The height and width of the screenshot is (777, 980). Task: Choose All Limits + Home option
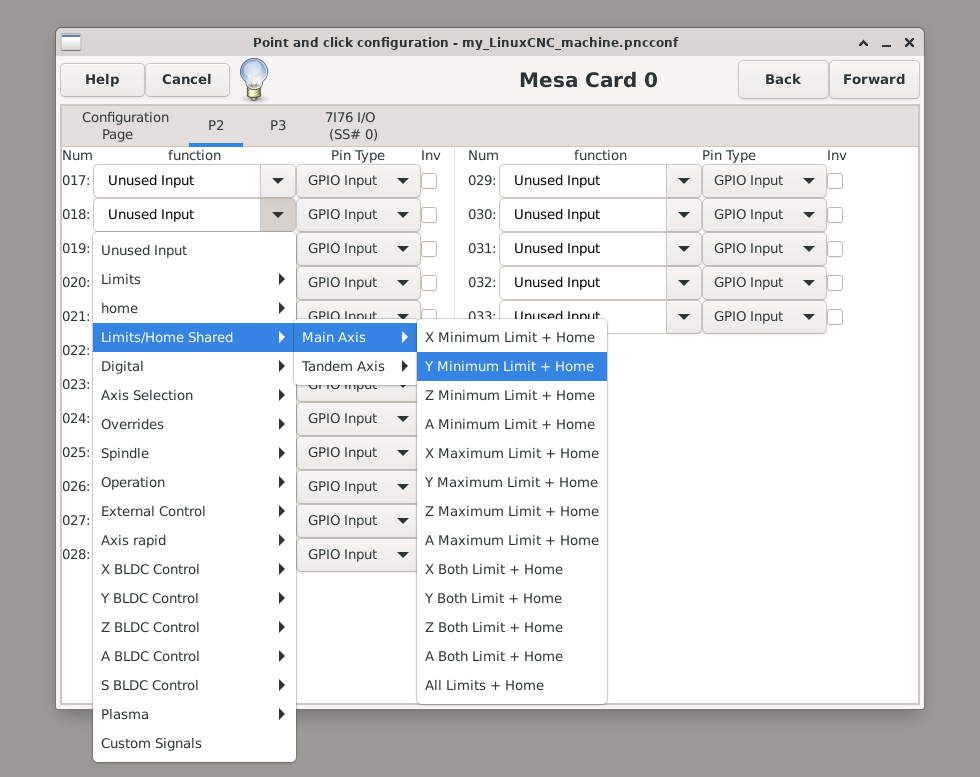tap(485, 686)
